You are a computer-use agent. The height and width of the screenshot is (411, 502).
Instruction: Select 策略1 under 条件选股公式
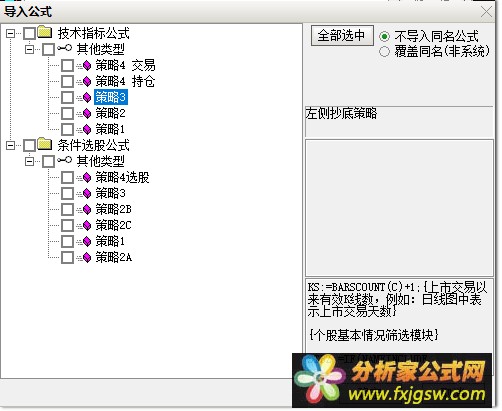tap(110, 241)
